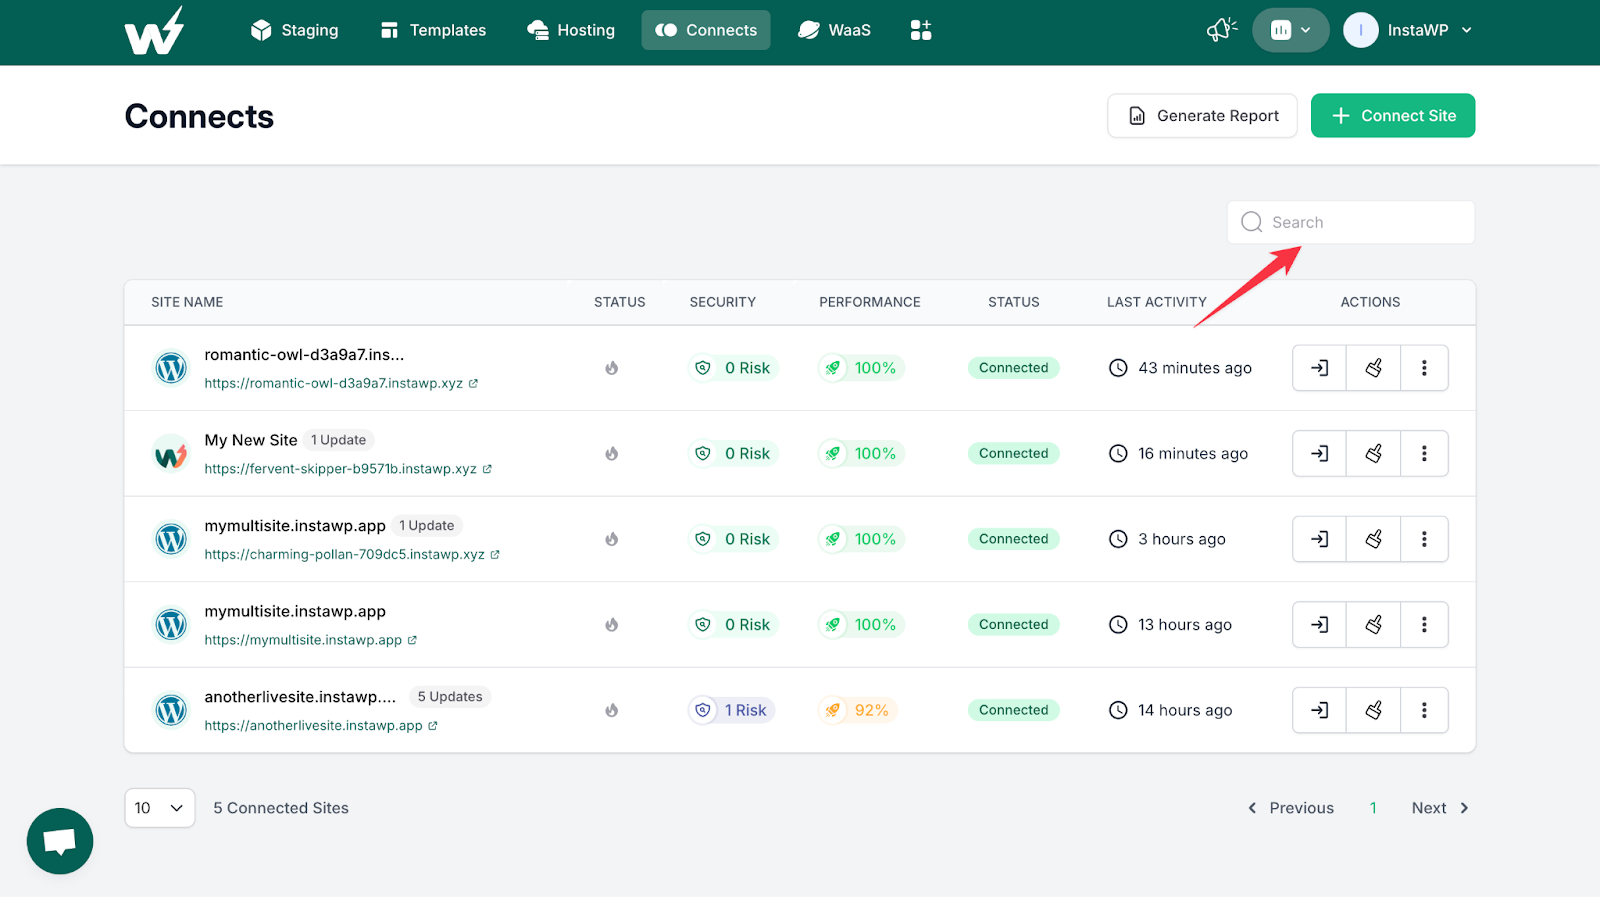1600x897 pixels.
Task: Magic login icon for site active 13 hours ago
Action: click(x=1320, y=625)
